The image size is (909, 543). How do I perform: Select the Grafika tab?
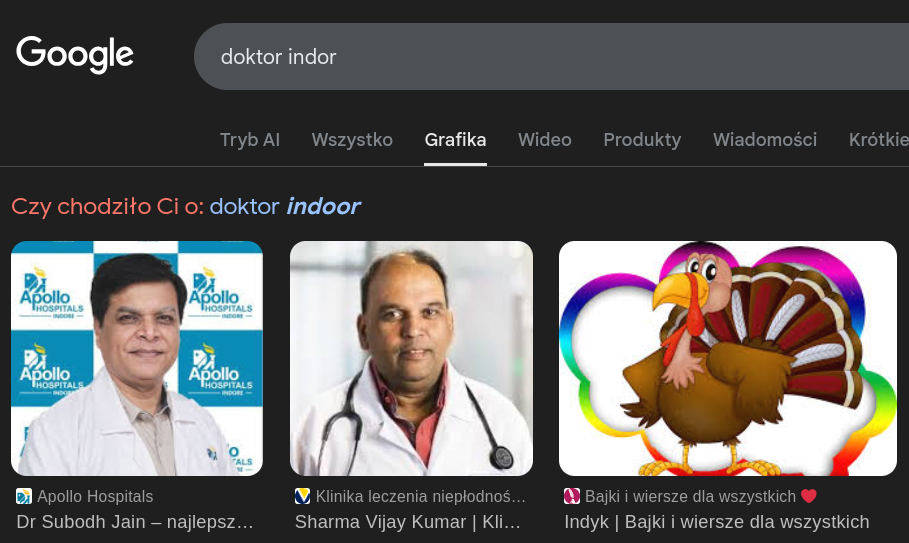(455, 140)
